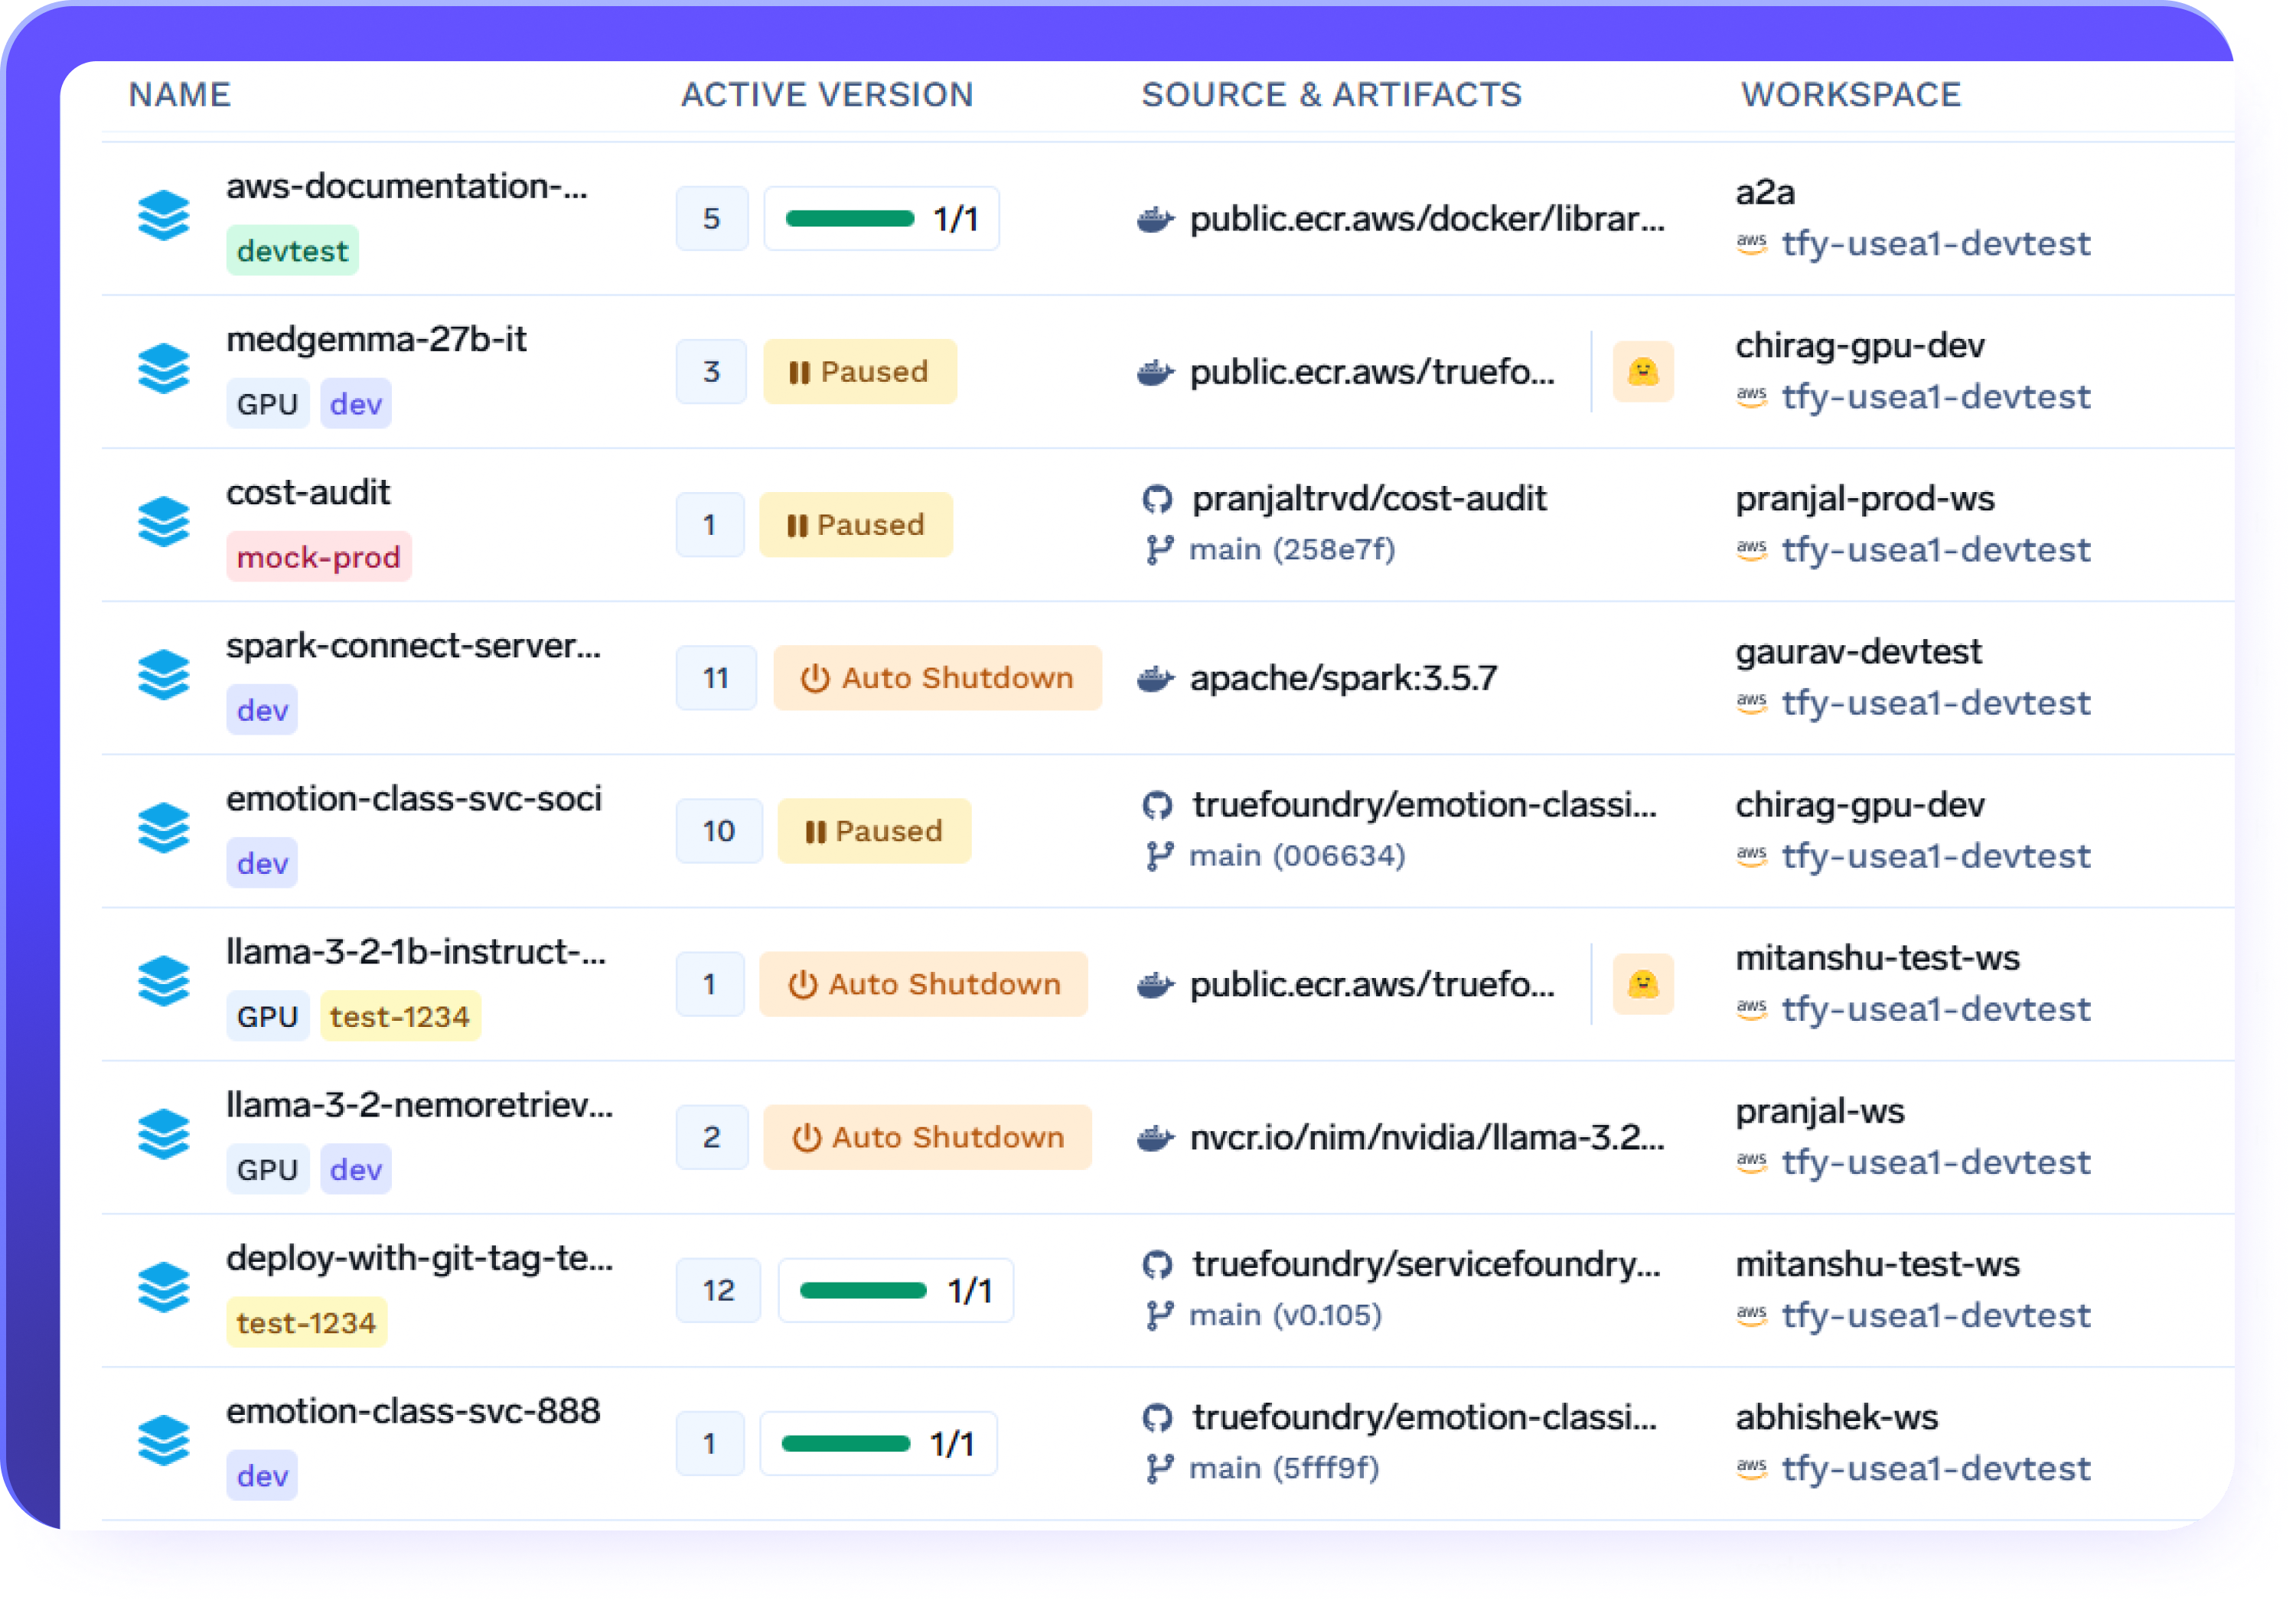Toggle Auto Shutdown for spark-connect-server
The height and width of the screenshot is (1607, 2296).
937,677
